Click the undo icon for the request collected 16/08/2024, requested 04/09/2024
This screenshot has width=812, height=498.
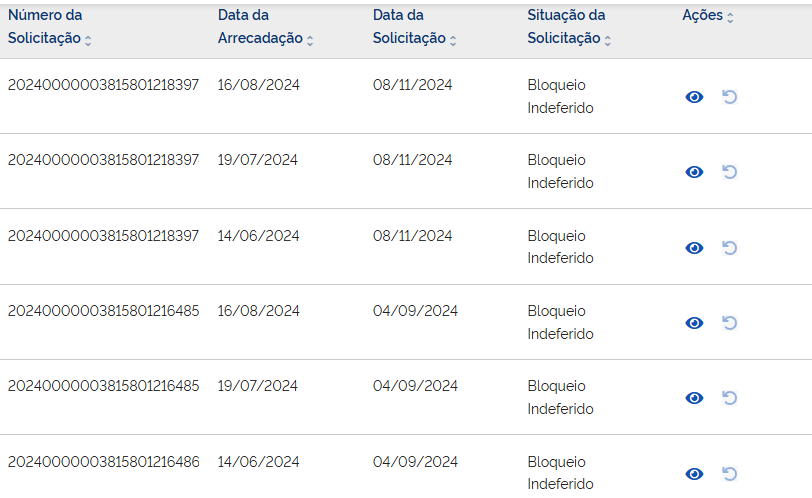[x=730, y=323]
